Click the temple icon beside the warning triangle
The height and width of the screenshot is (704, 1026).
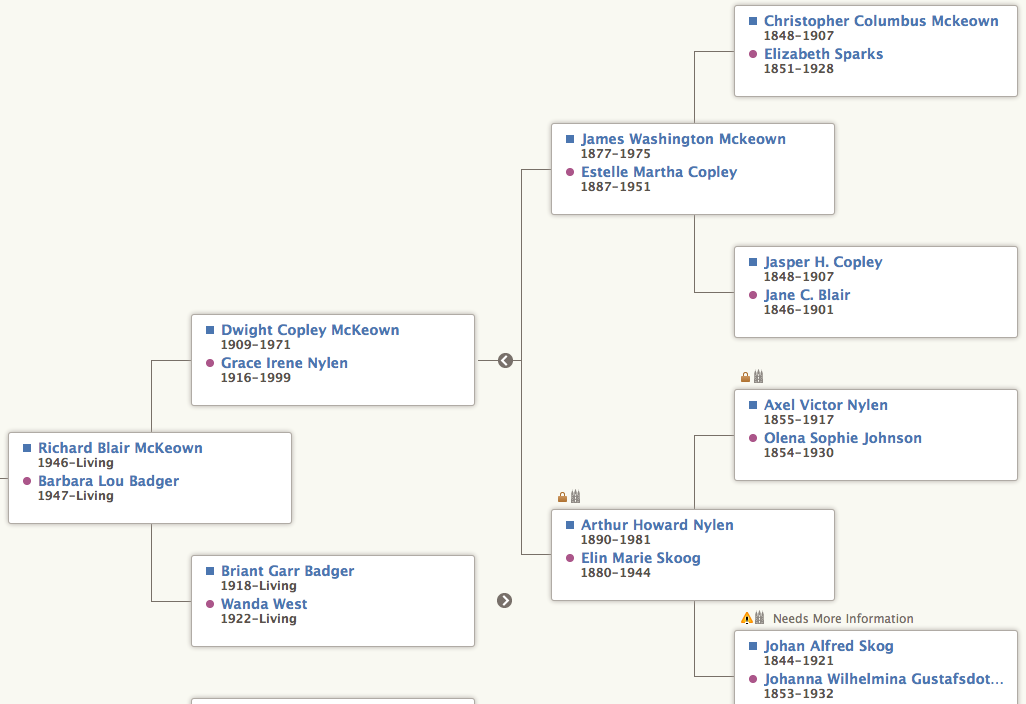[760, 618]
